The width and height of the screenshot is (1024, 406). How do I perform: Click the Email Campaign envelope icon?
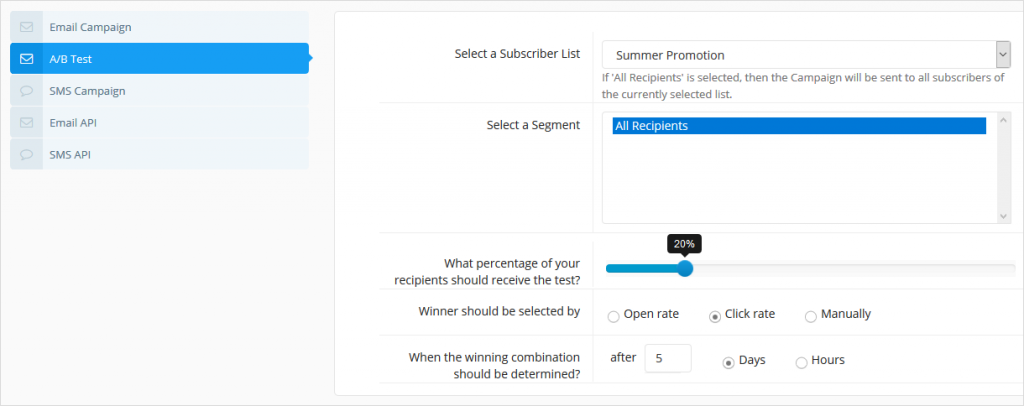pos(26,27)
